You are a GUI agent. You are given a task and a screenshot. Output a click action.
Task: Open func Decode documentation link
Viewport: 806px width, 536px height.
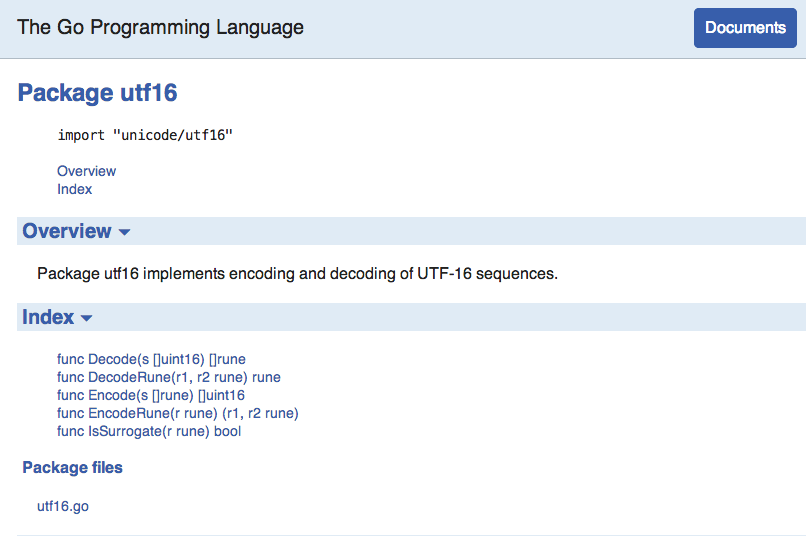click(x=151, y=359)
